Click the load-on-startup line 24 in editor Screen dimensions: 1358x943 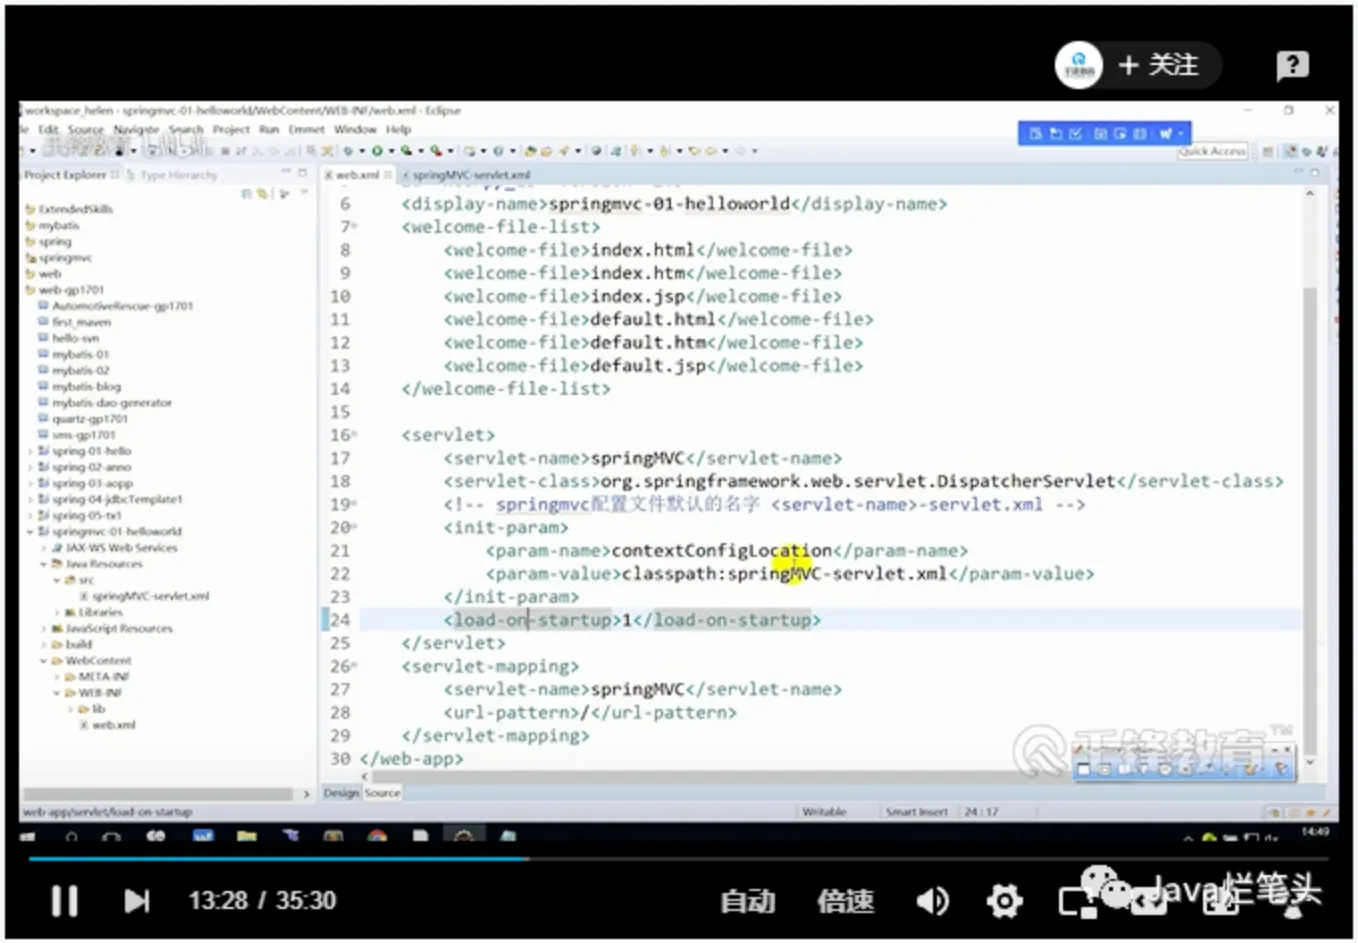click(830, 620)
